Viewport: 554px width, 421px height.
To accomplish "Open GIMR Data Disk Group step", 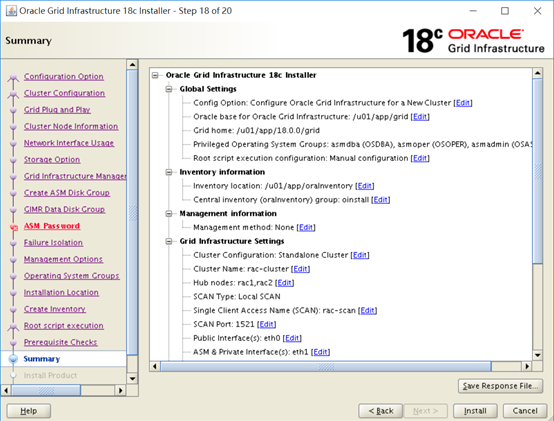I will (64, 209).
